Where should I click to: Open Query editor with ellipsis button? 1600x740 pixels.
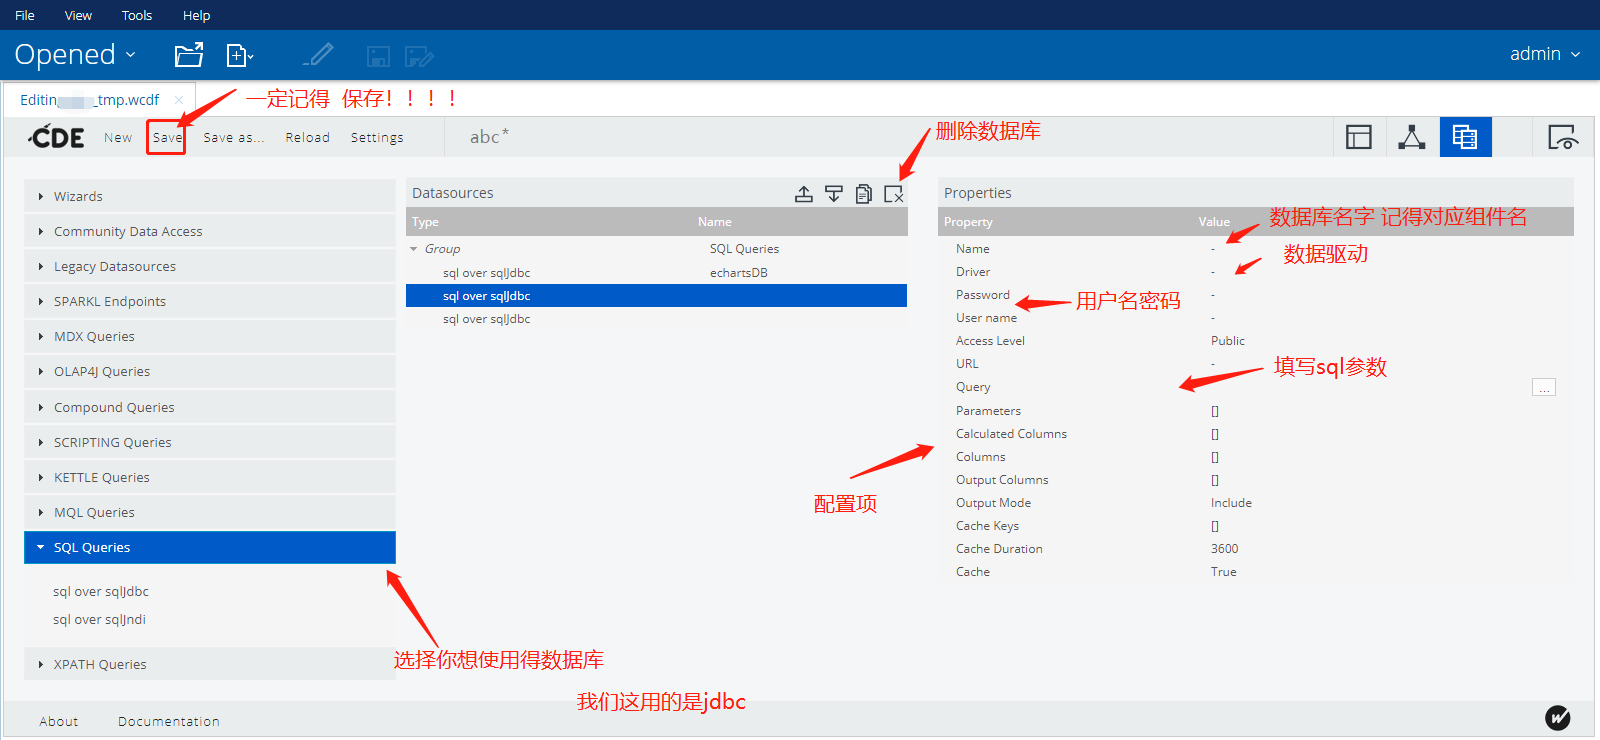(x=1544, y=387)
